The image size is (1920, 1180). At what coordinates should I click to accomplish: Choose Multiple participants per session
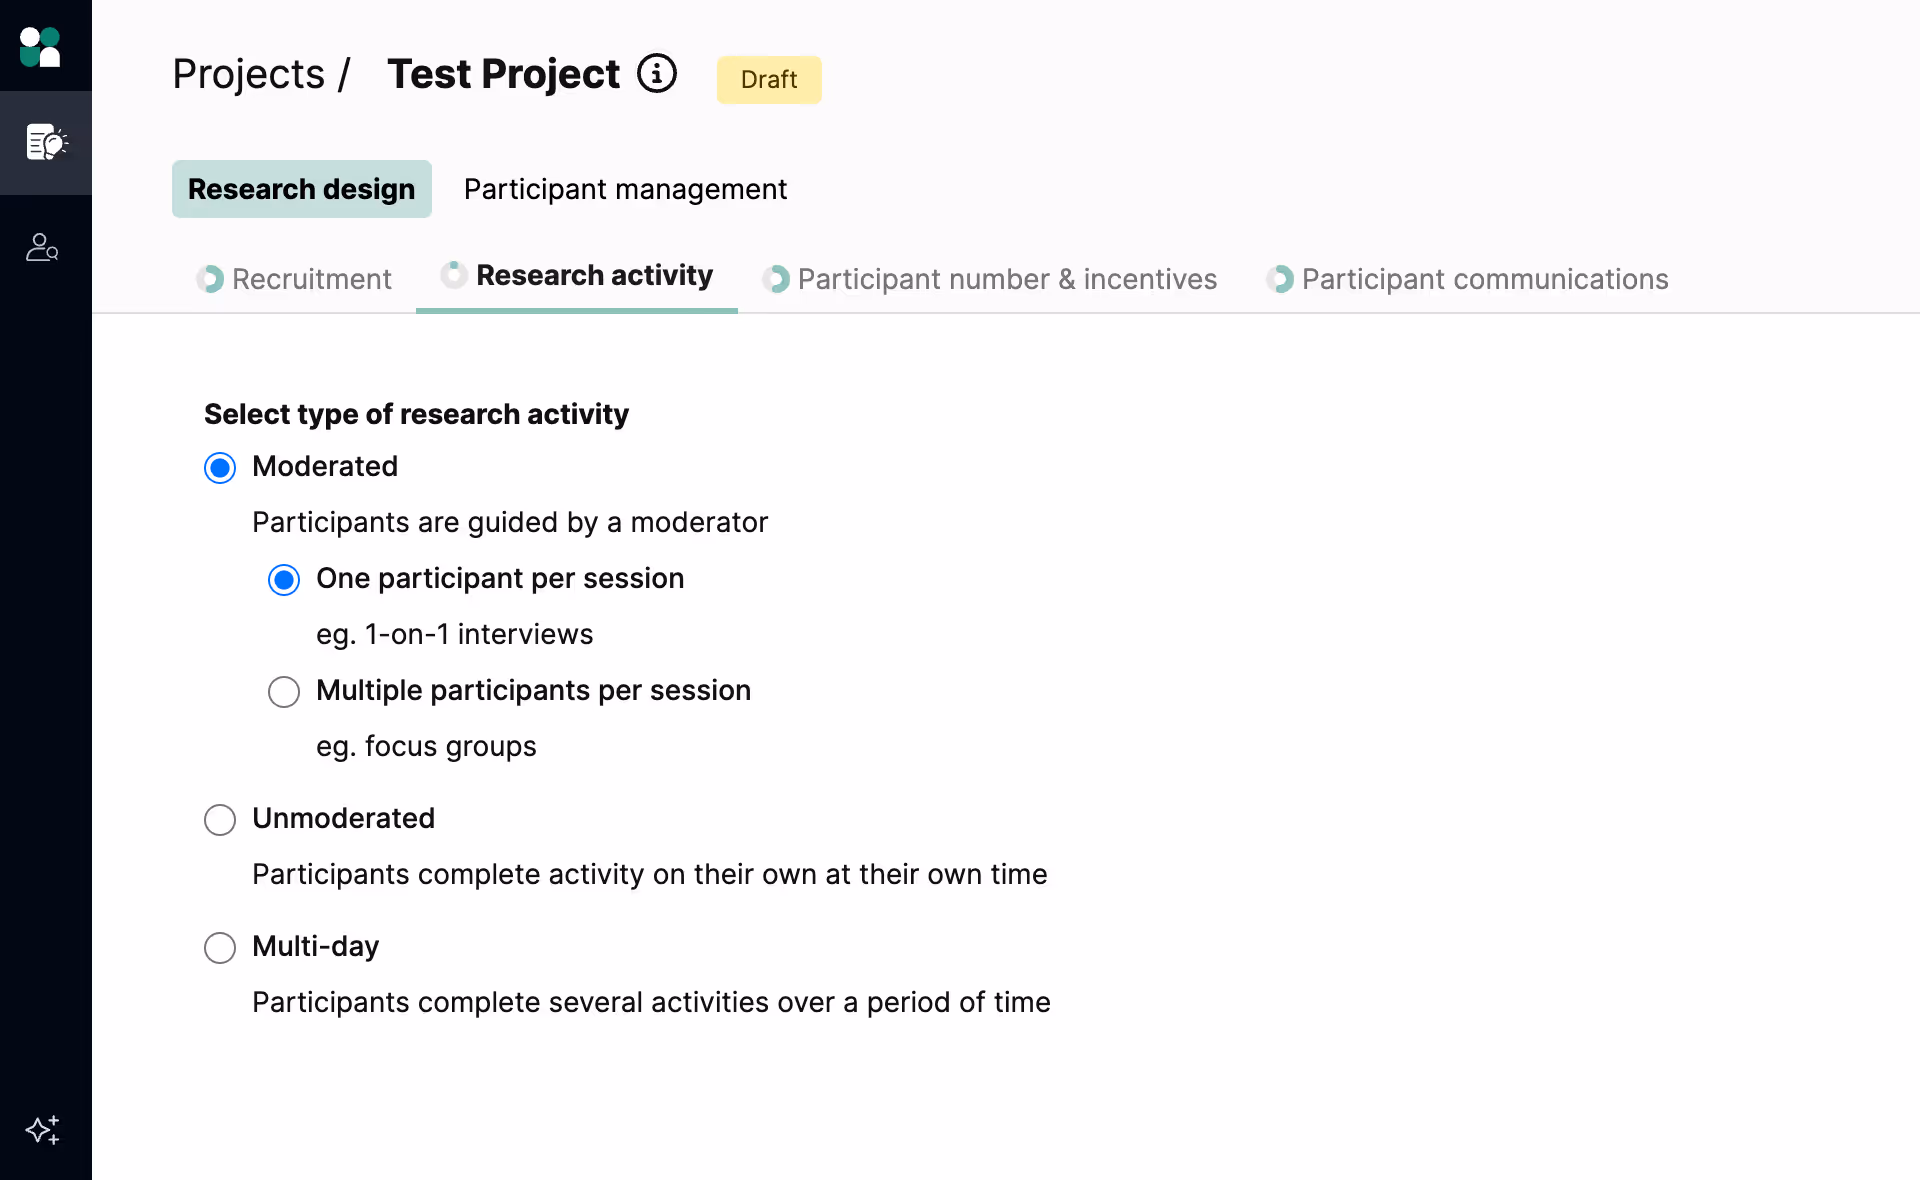pos(284,692)
